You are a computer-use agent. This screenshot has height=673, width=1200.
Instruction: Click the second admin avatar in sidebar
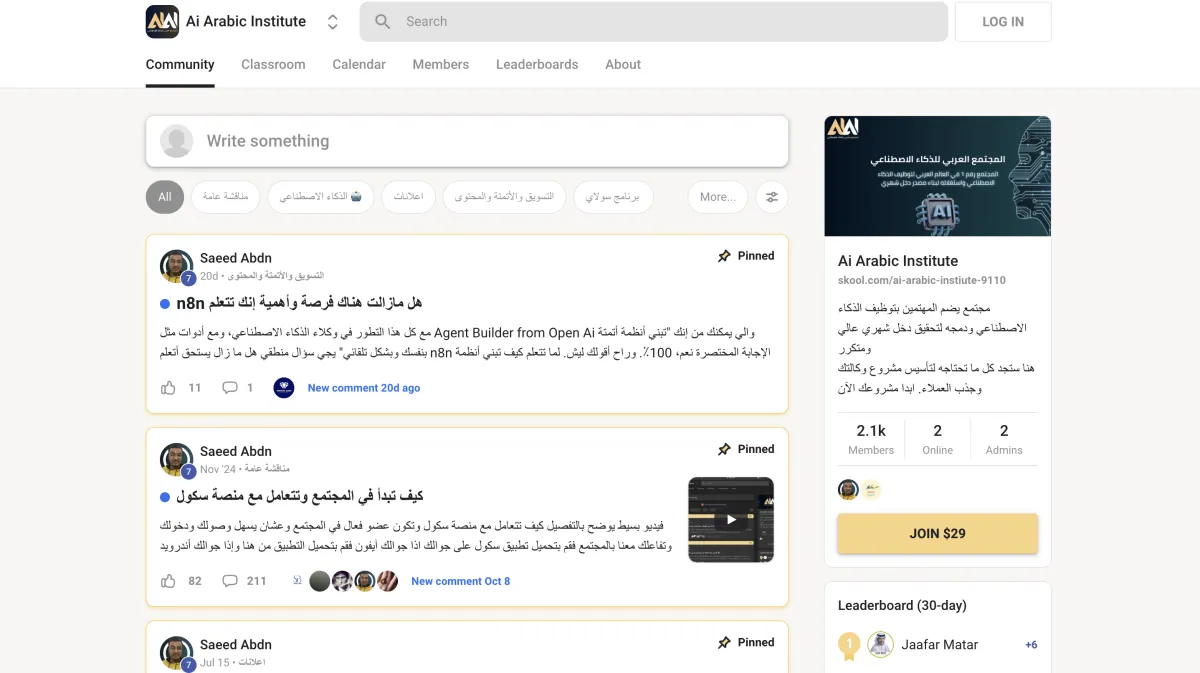click(x=871, y=489)
